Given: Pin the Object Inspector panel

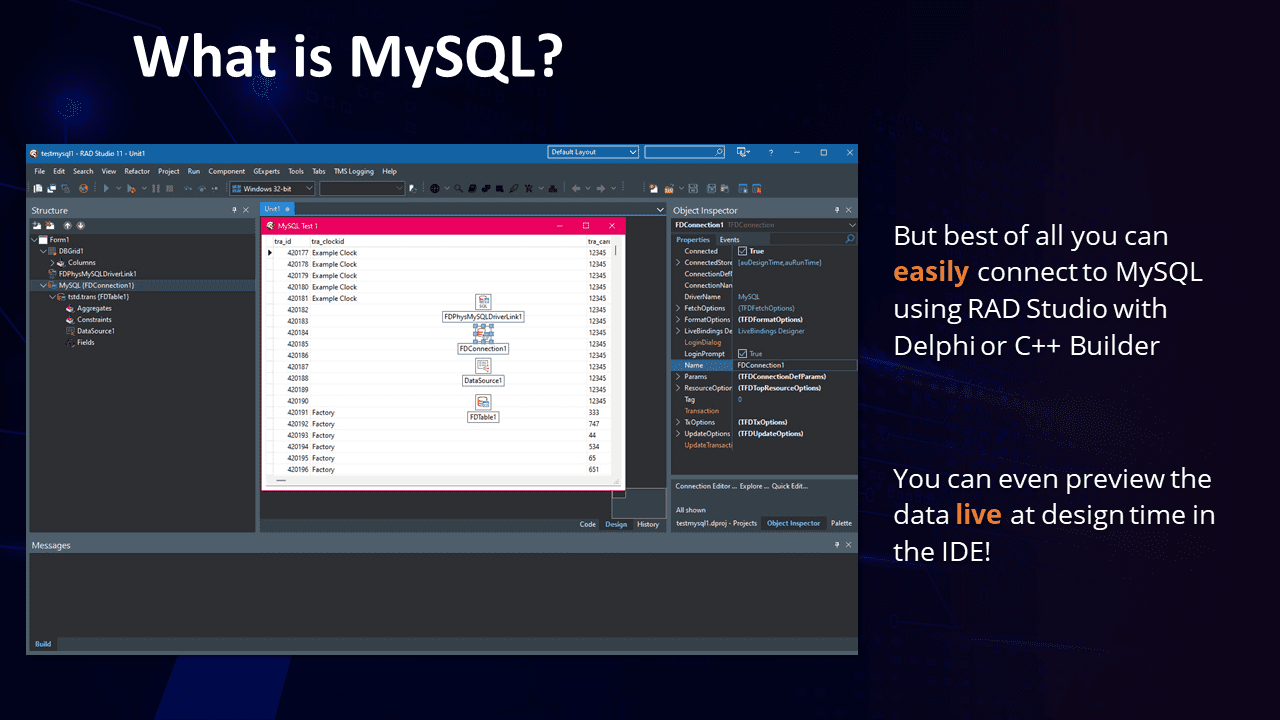Looking at the screenshot, I should 837,210.
